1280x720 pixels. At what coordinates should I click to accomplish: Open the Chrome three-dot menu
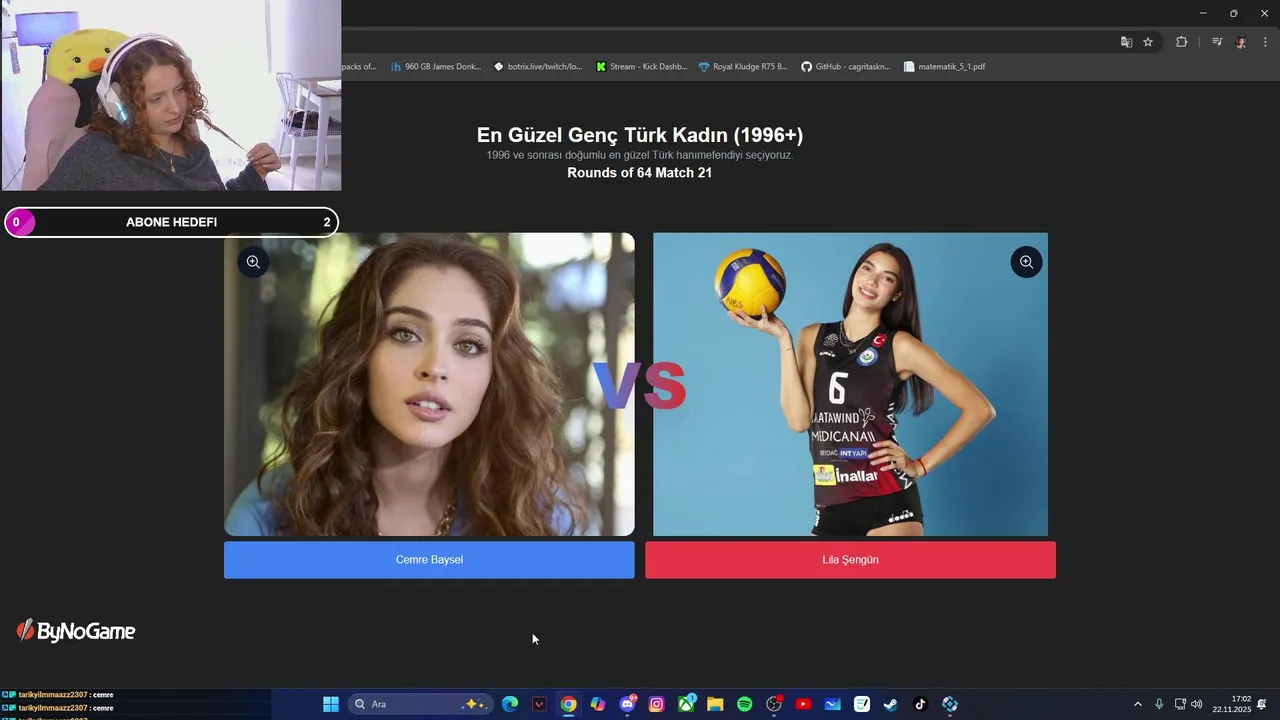pos(1265,42)
